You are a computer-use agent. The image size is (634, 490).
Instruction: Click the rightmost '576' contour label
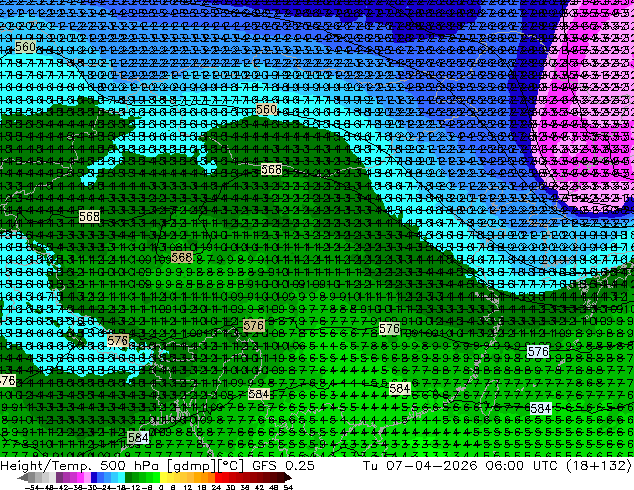[538, 351]
